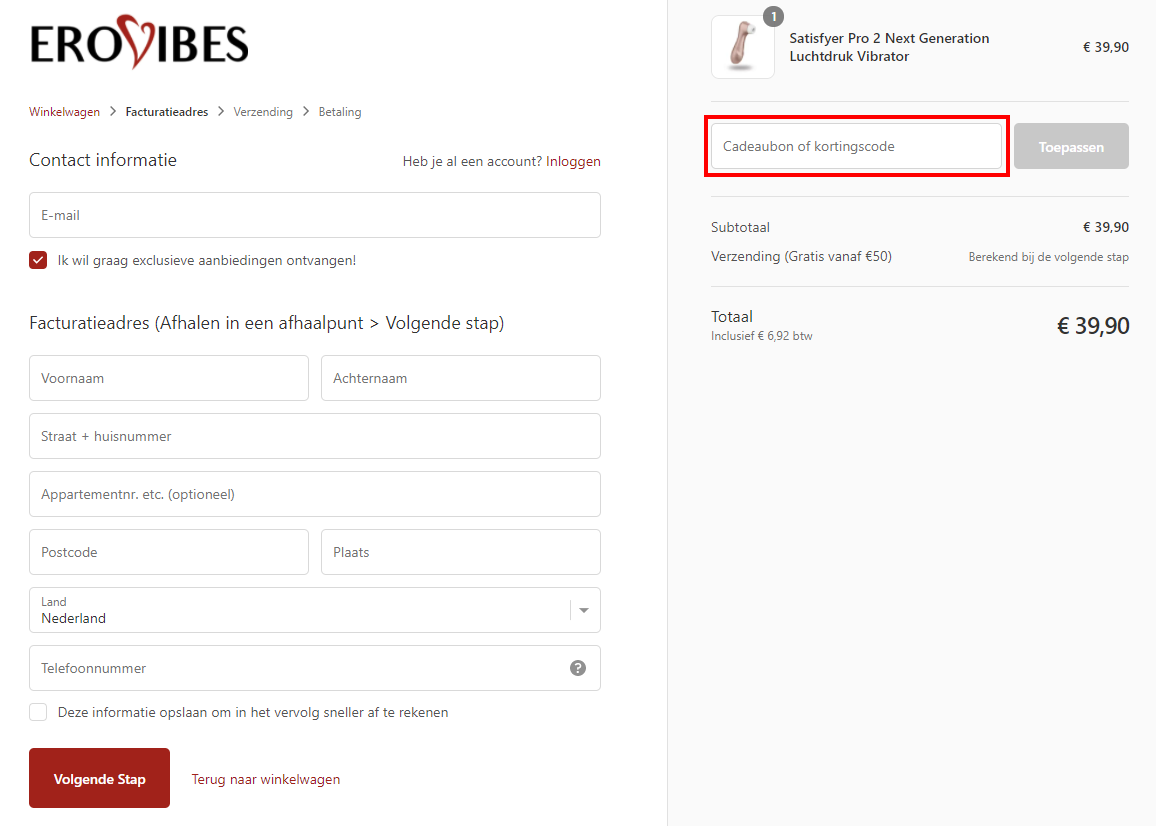Open the Land country dropdown
Viewport: 1156px width, 826px height.
coord(315,610)
